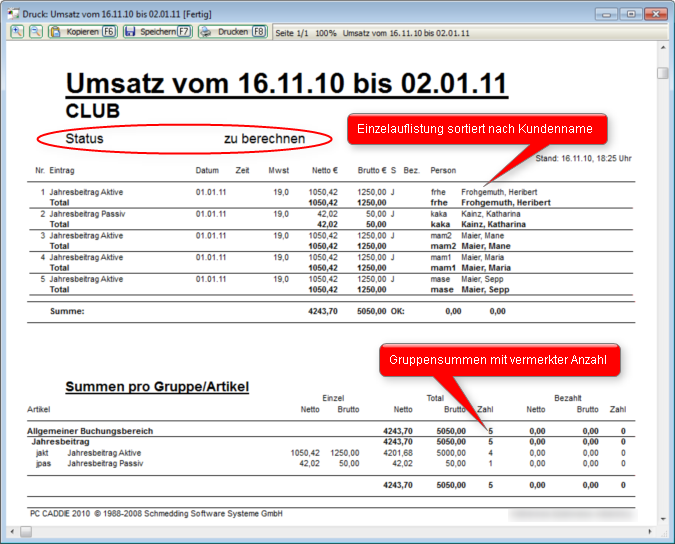675x544 pixels.
Task: Maximize the print preview window
Action: 631,14
